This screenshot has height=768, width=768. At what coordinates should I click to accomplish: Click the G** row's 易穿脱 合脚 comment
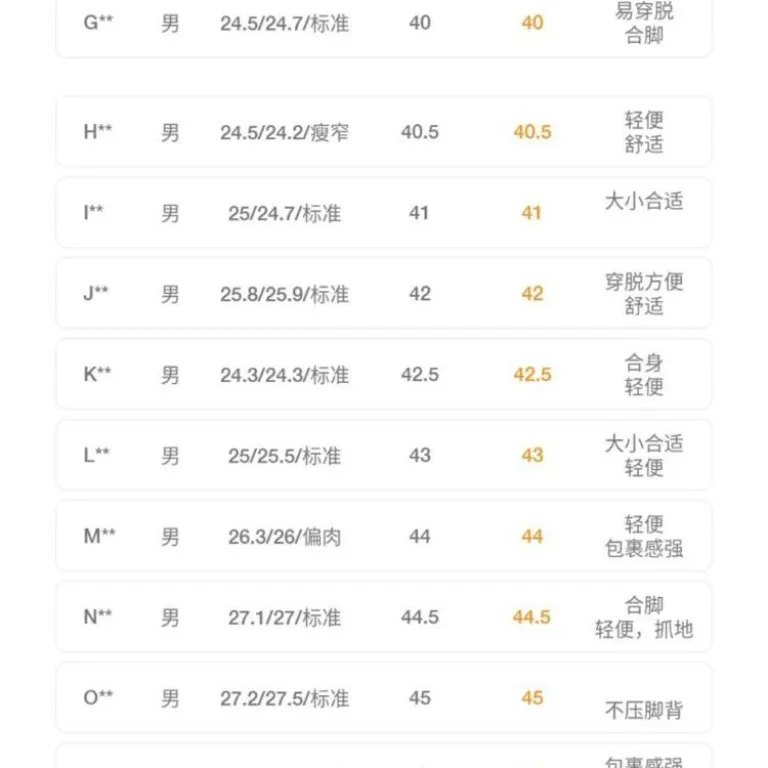click(x=644, y=23)
